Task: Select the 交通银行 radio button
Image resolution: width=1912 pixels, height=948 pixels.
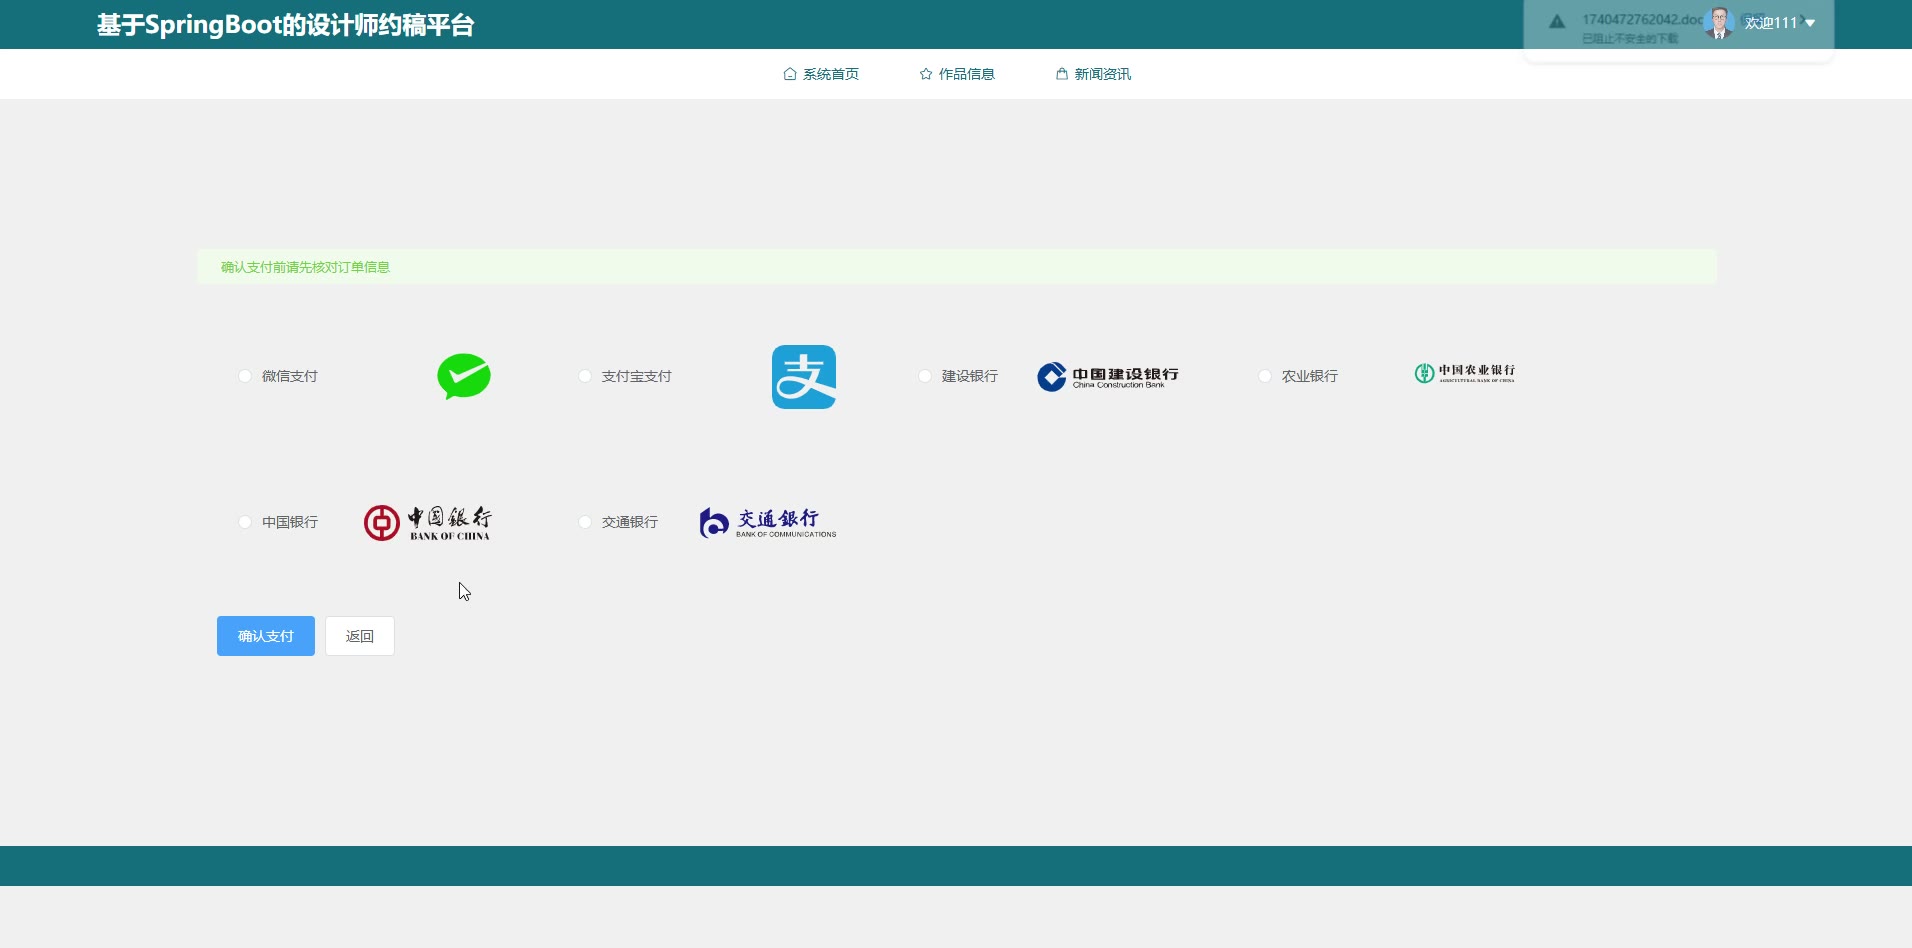Action: (x=585, y=522)
